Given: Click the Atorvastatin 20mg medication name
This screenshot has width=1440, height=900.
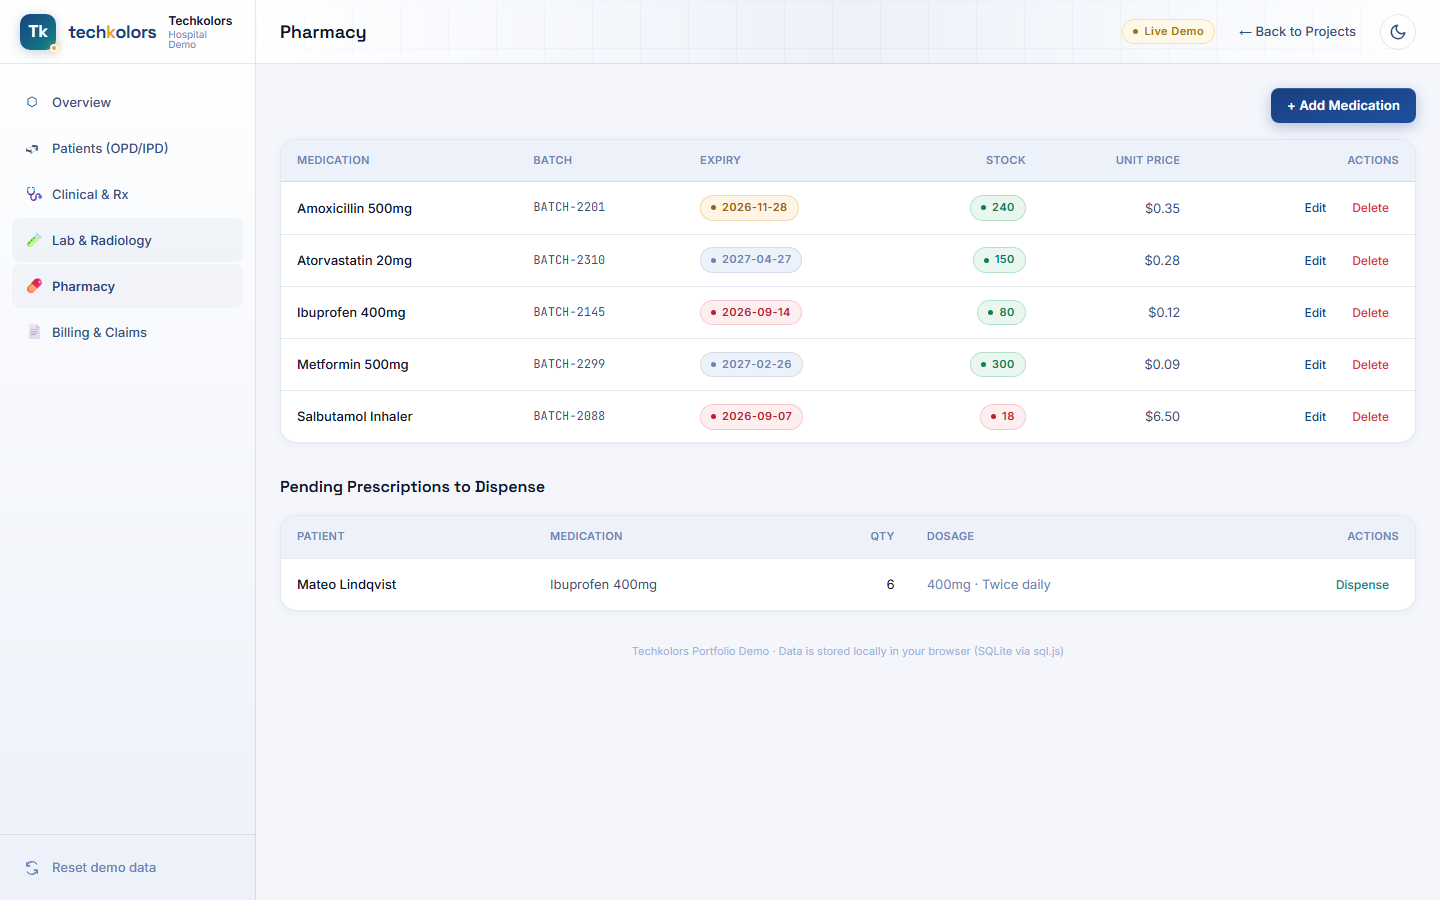Looking at the screenshot, I should [354, 261].
